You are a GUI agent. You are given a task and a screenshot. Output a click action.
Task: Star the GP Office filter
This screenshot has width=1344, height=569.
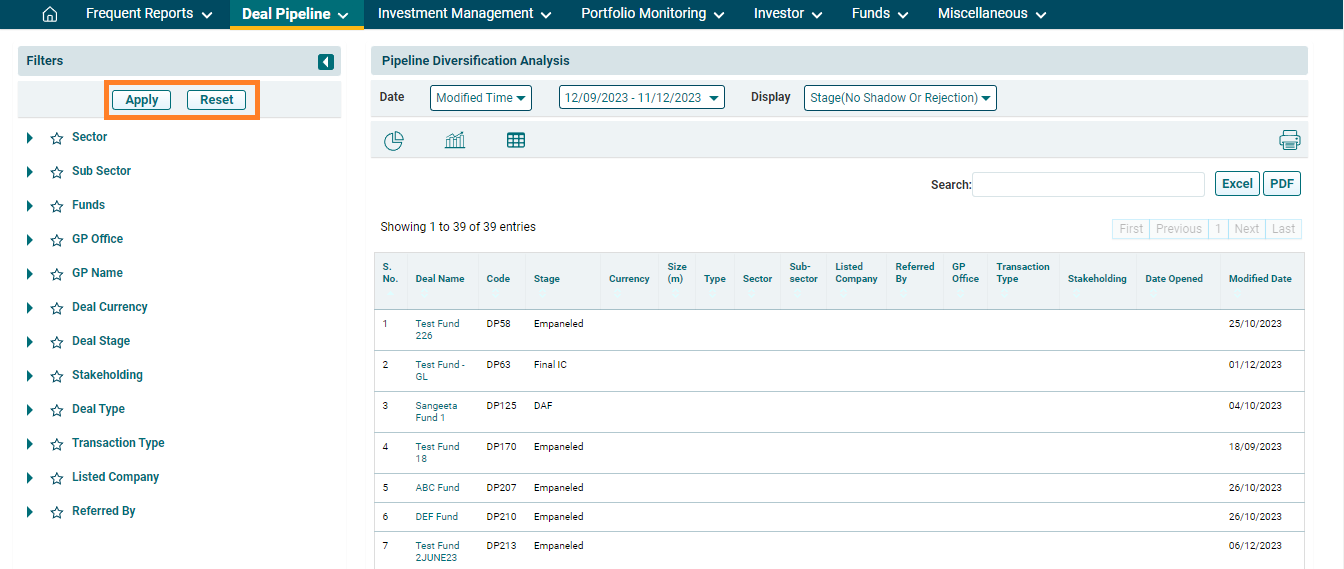click(57, 240)
